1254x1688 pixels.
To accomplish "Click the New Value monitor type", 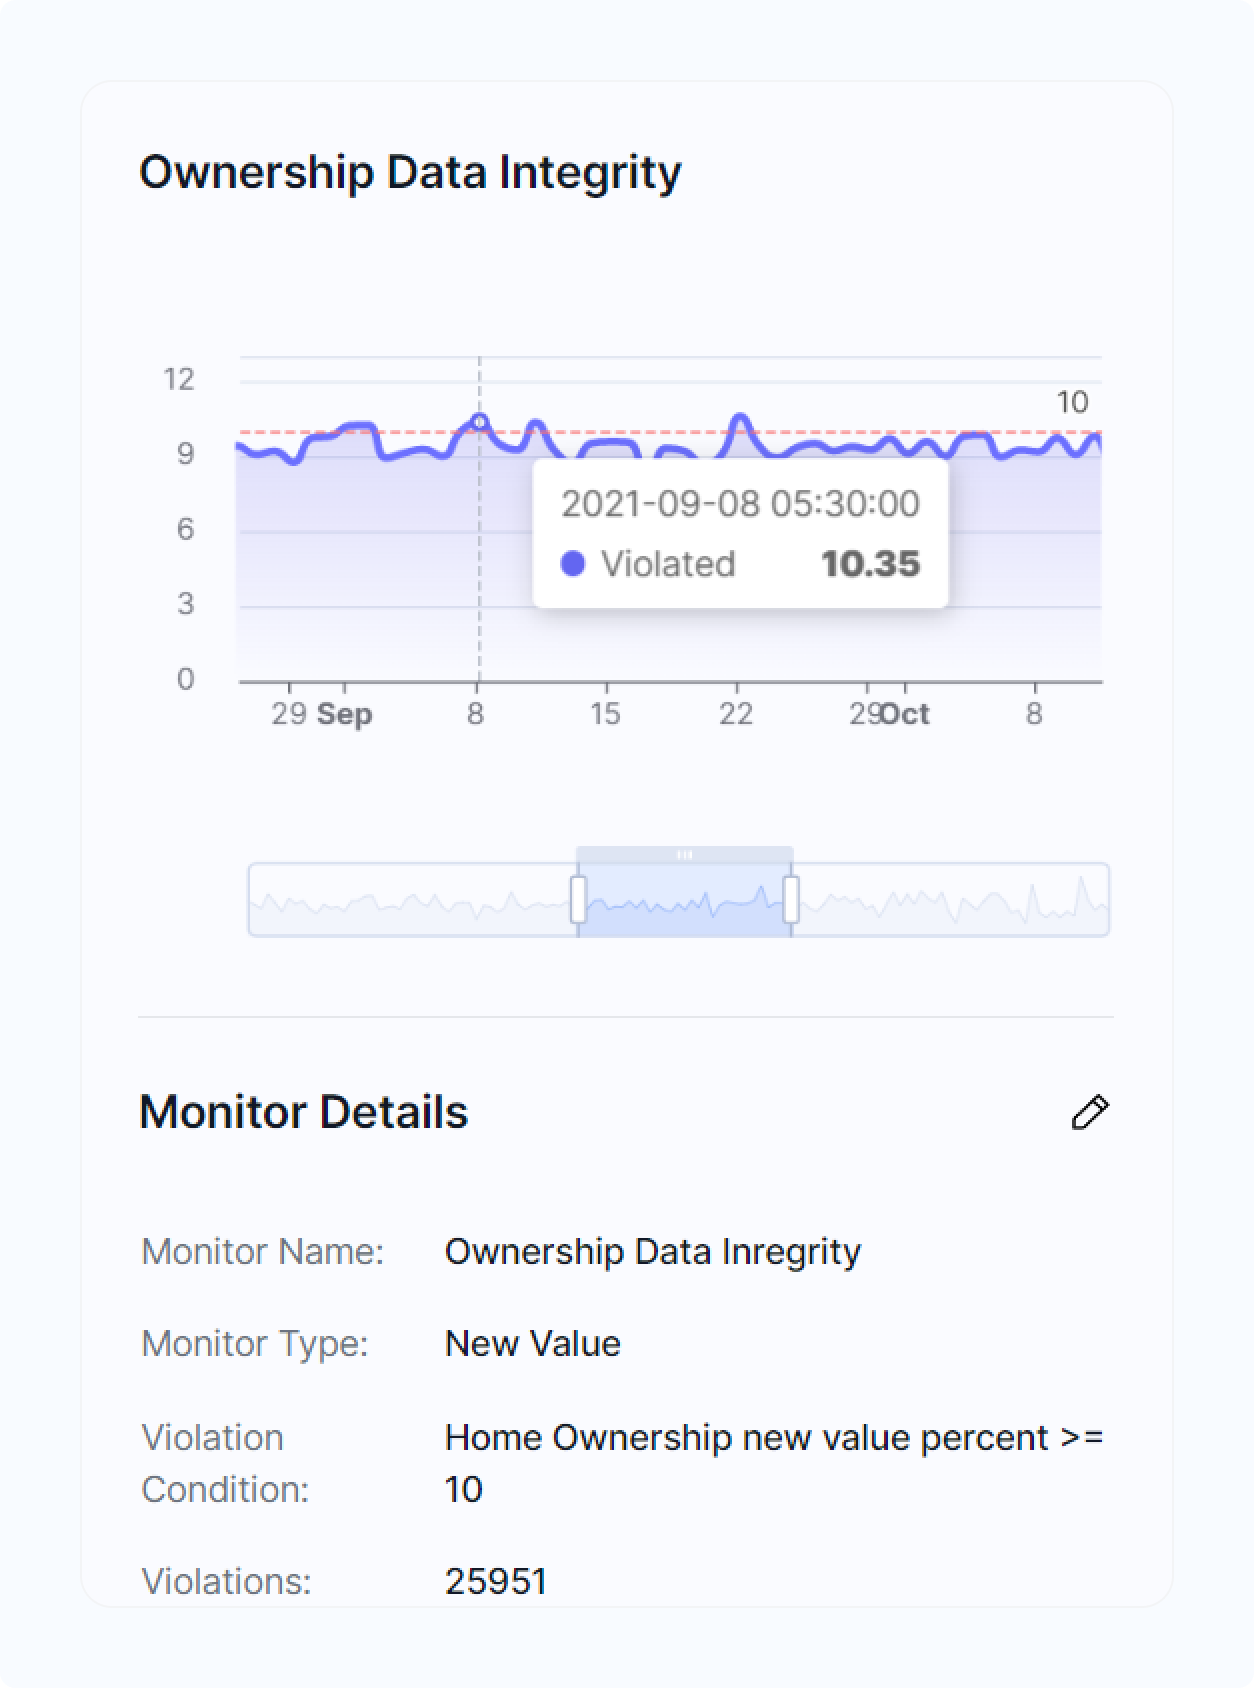I will click(x=532, y=1343).
